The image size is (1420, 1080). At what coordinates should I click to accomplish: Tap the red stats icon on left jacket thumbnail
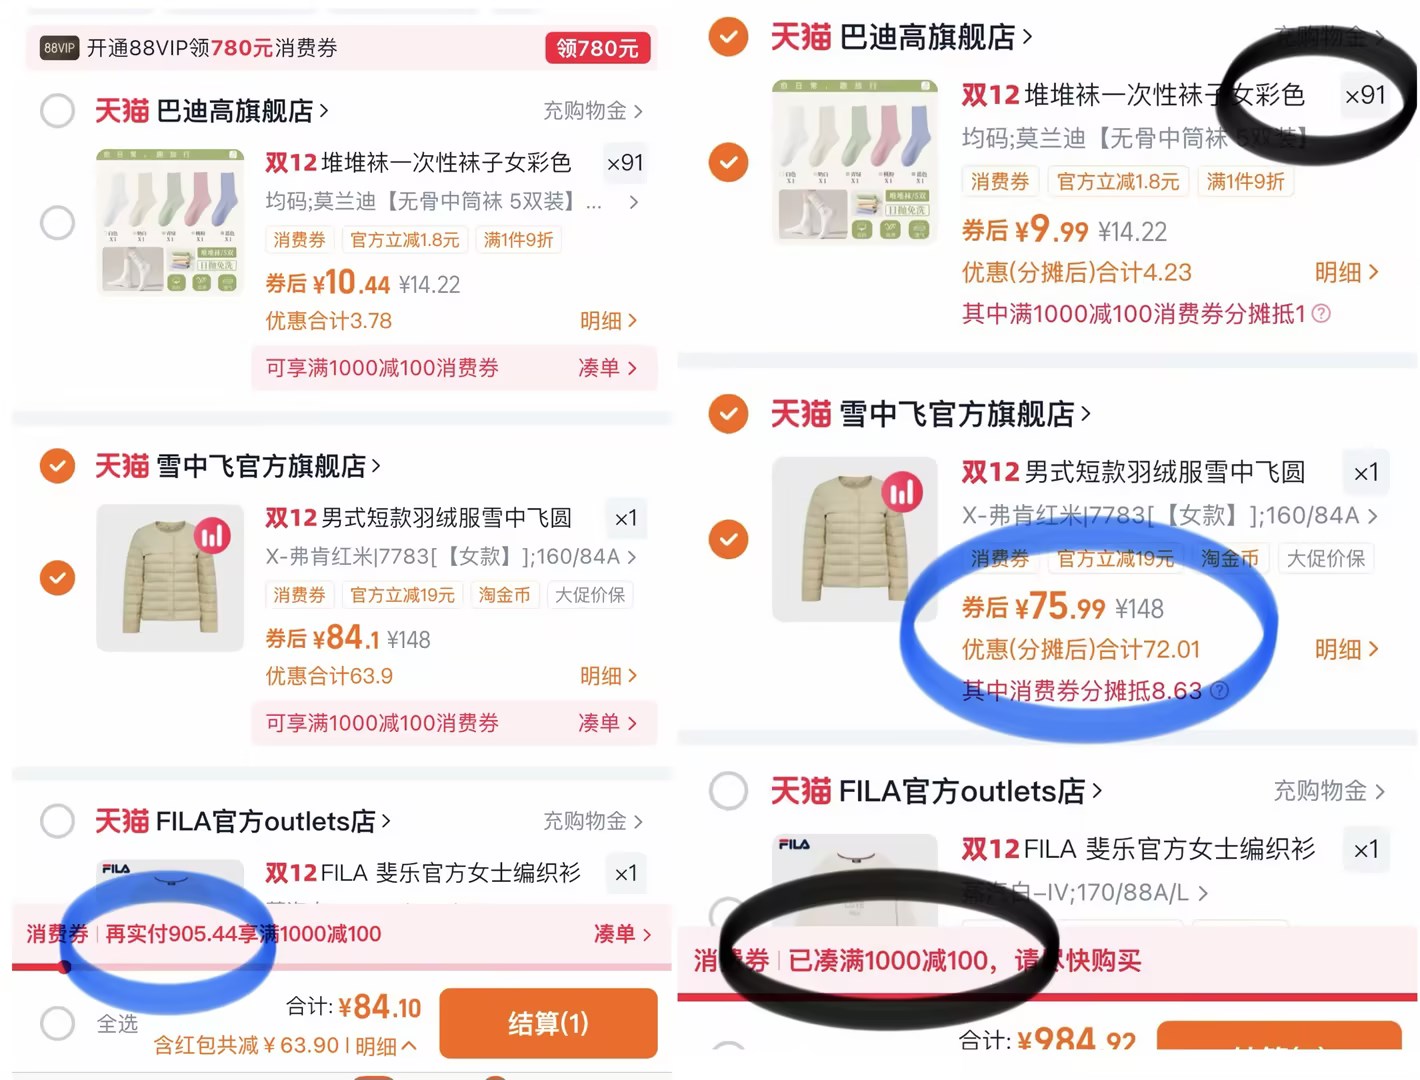212,536
